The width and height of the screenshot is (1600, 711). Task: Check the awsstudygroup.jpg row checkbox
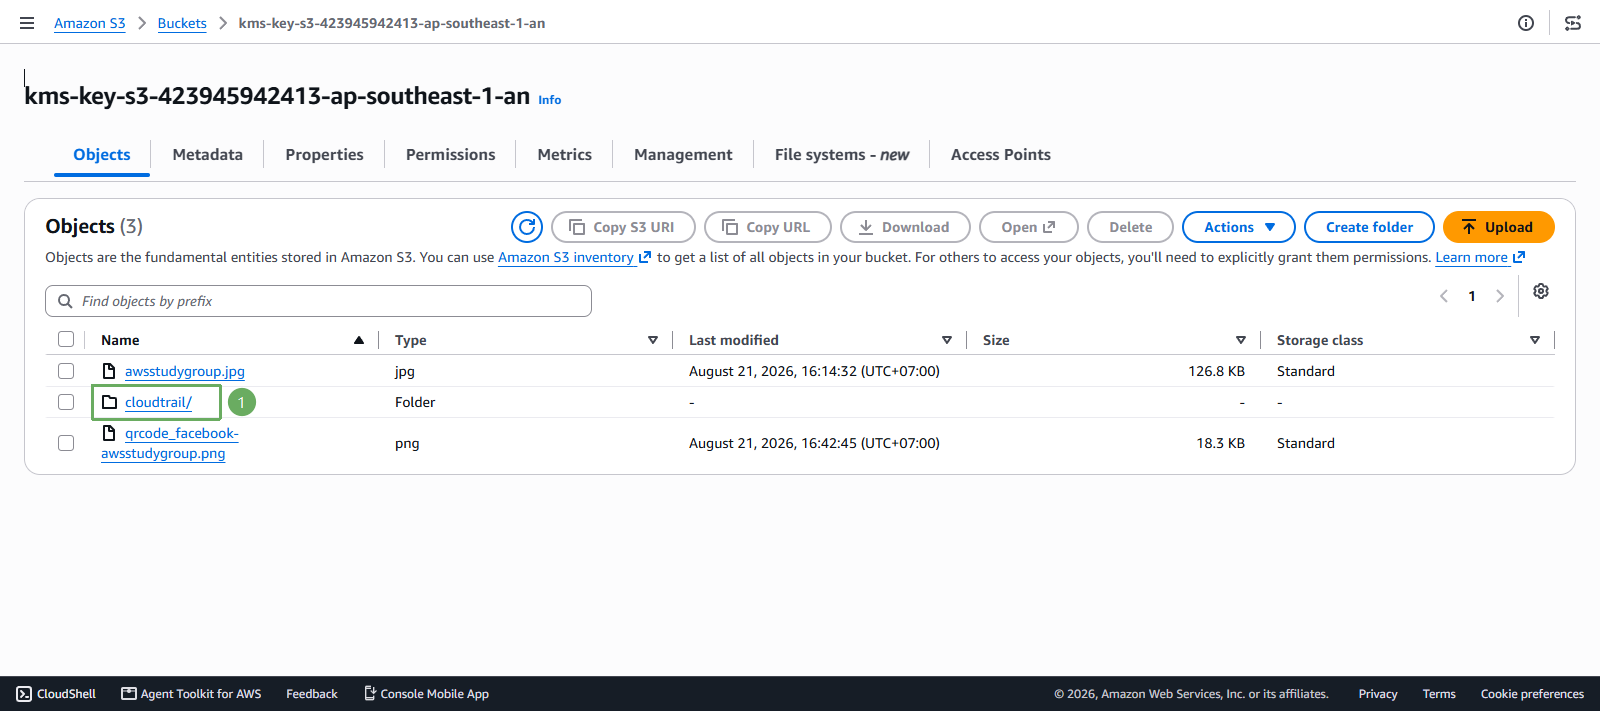66,371
